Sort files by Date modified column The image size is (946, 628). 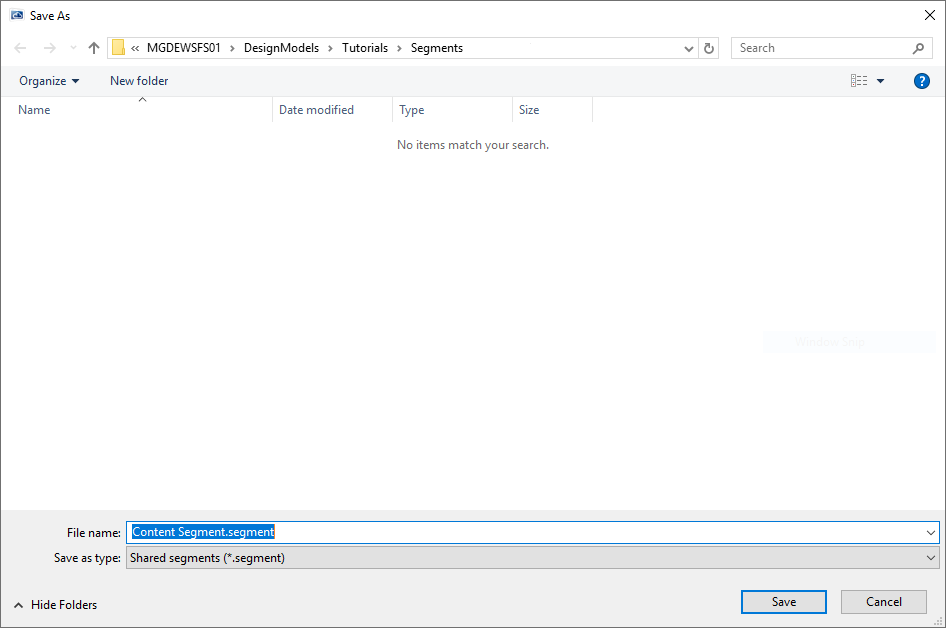click(x=316, y=110)
